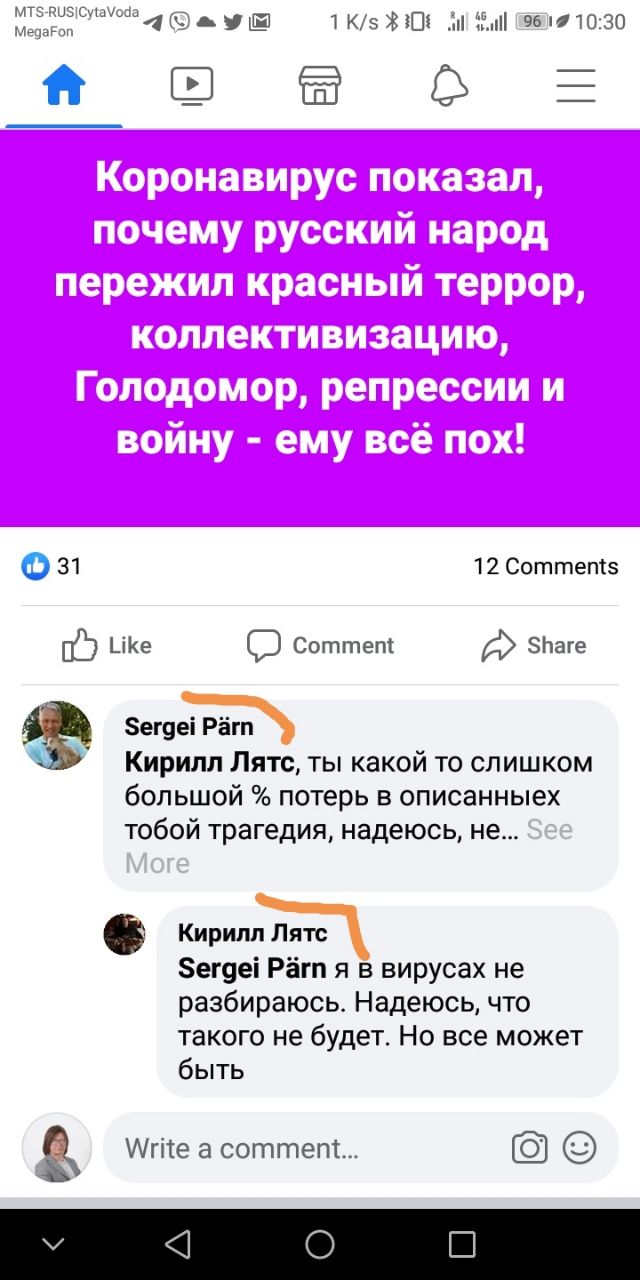Open the Marketplace storefront icon
The width and height of the screenshot is (640, 1280).
[x=320, y=86]
